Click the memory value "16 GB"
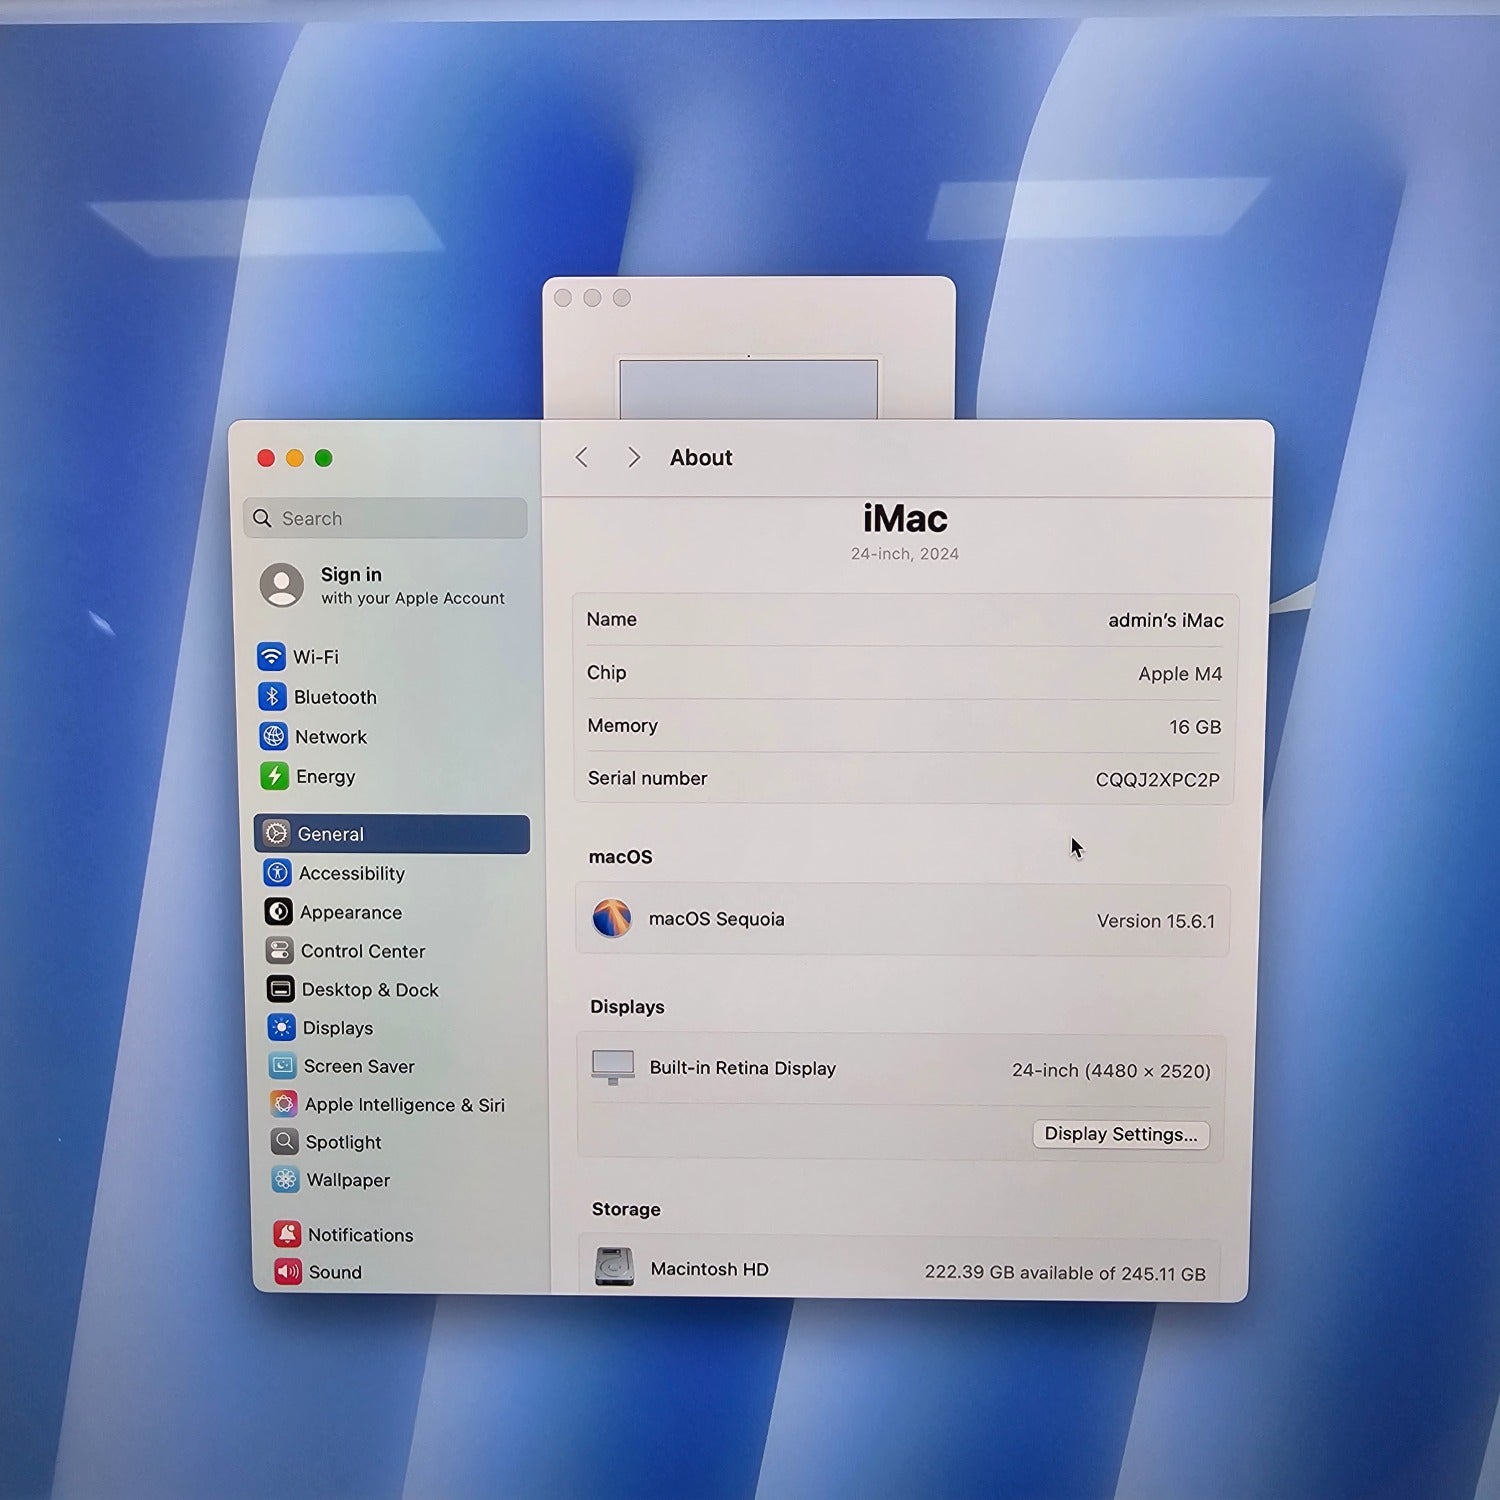The image size is (1500, 1500). (1195, 727)
